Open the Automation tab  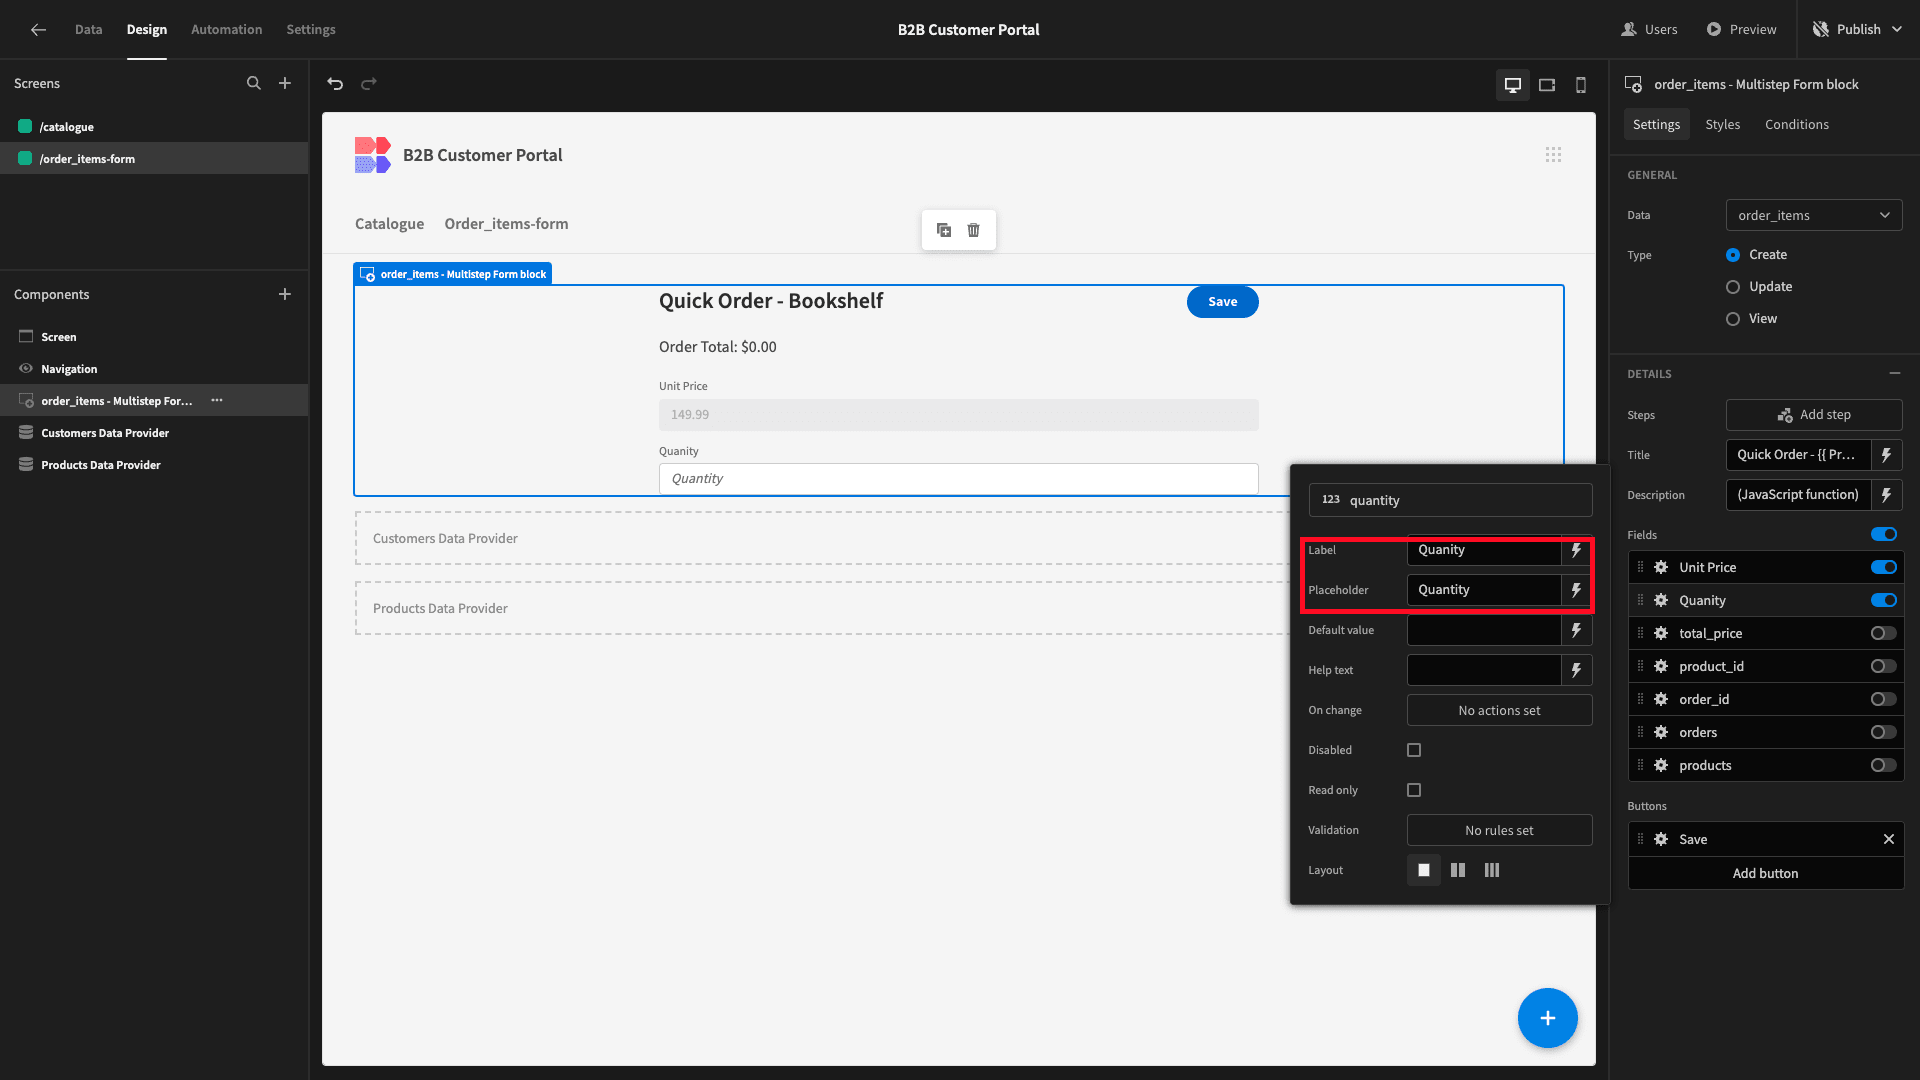(226, 30)
